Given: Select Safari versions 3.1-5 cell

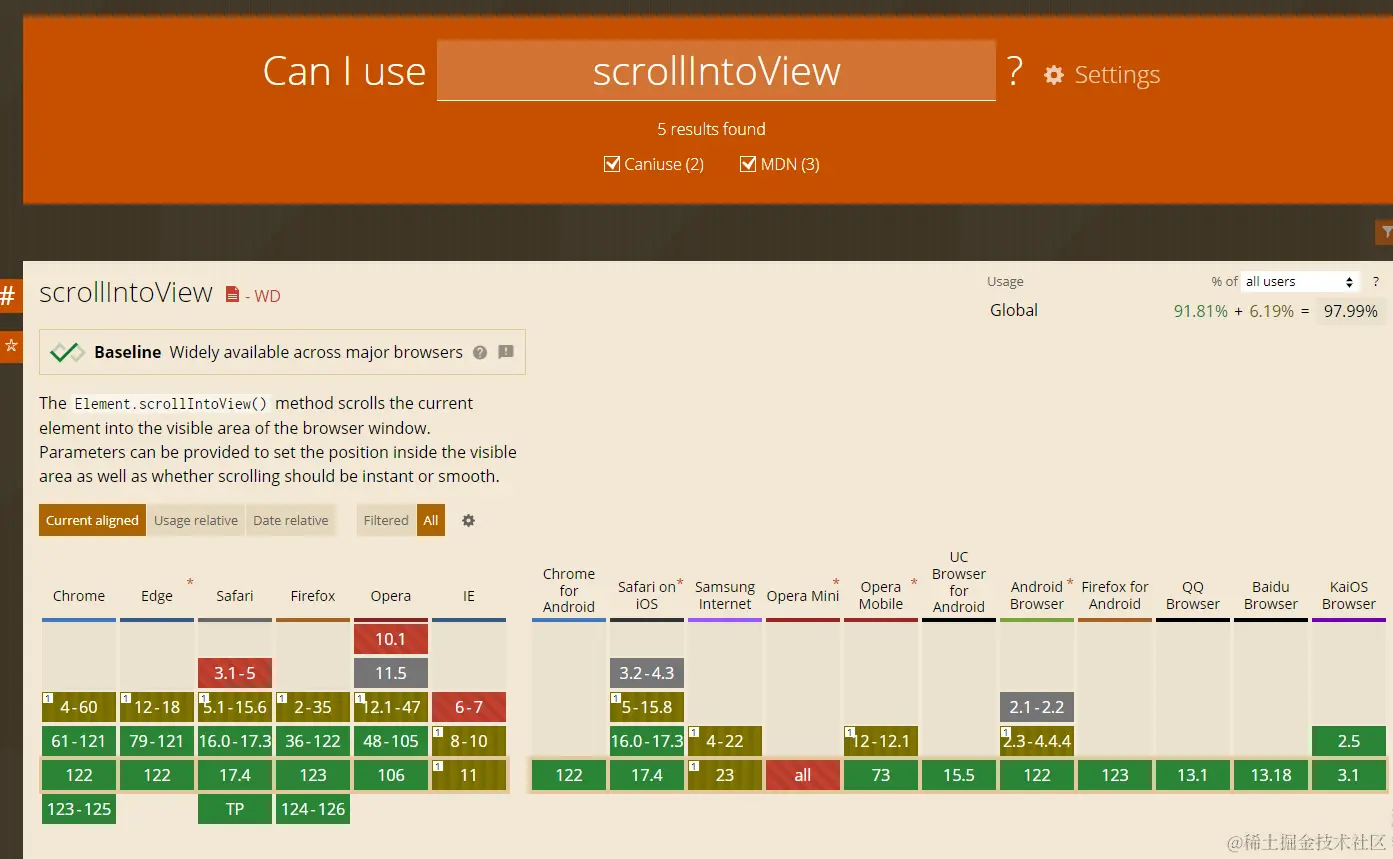Looking at the screenshot, I should click(235, 673).
